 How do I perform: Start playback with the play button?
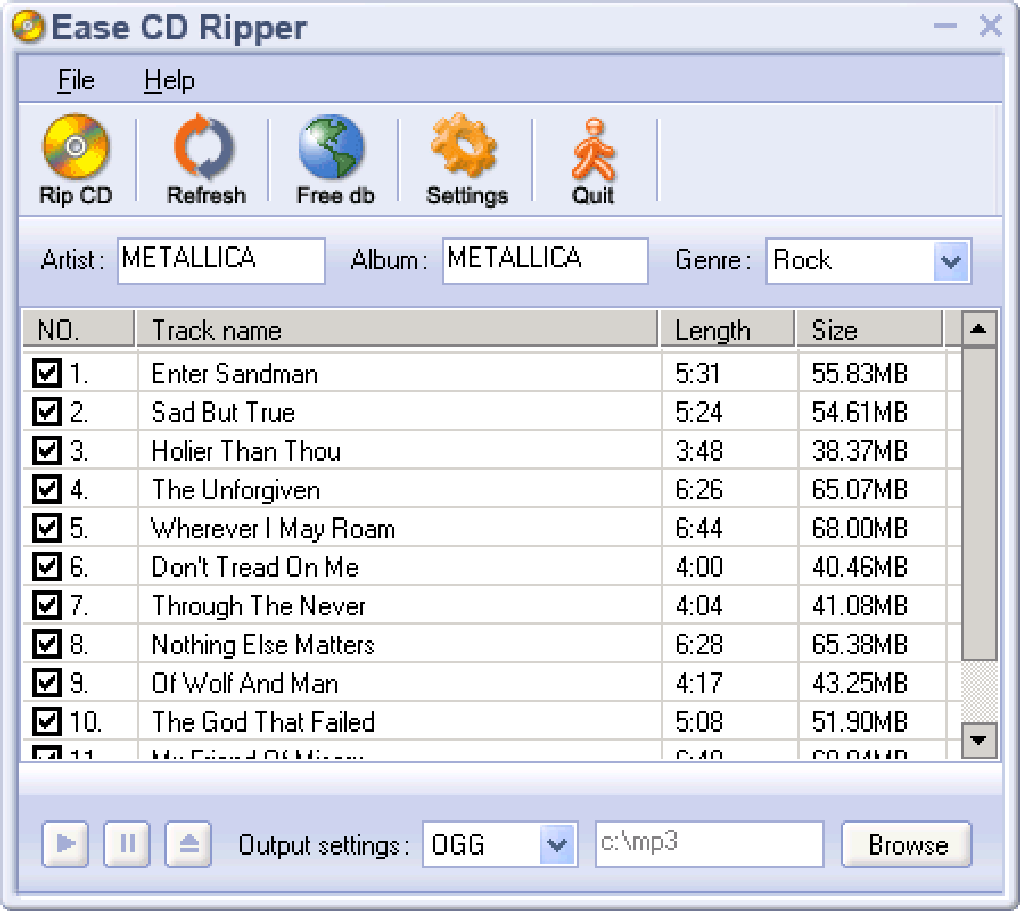coord(65,844)
